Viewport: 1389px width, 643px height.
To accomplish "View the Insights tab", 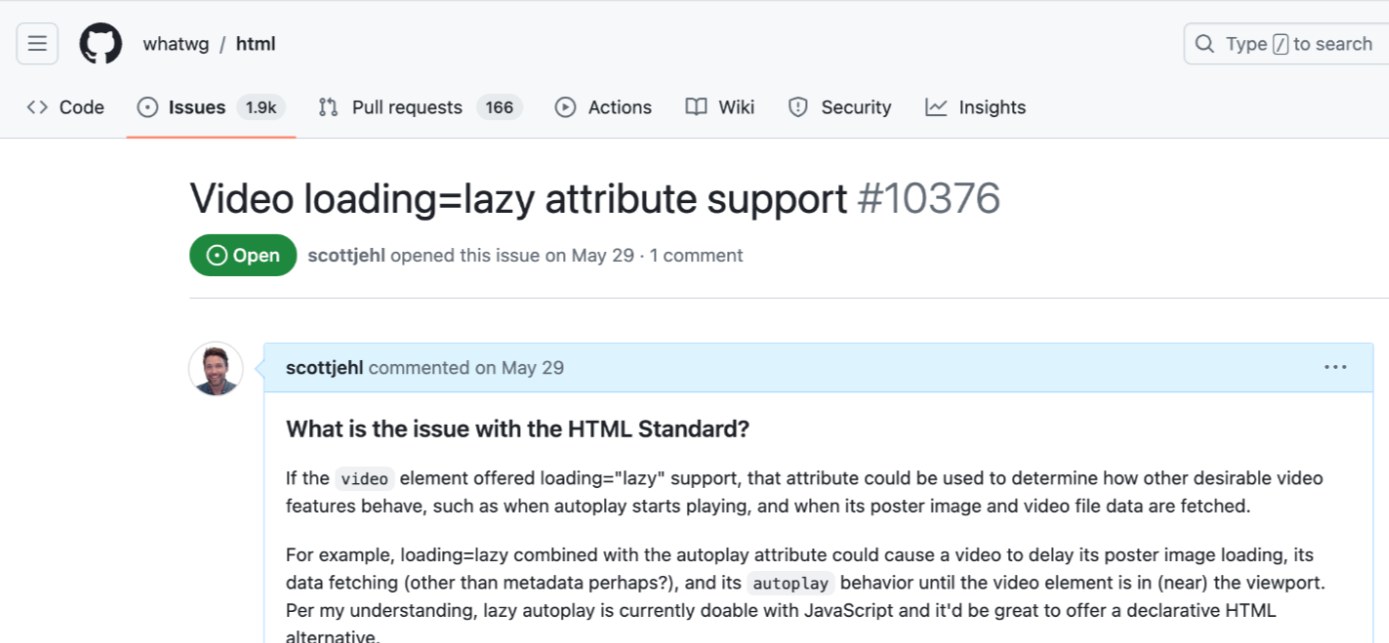I will coord(976,107).
